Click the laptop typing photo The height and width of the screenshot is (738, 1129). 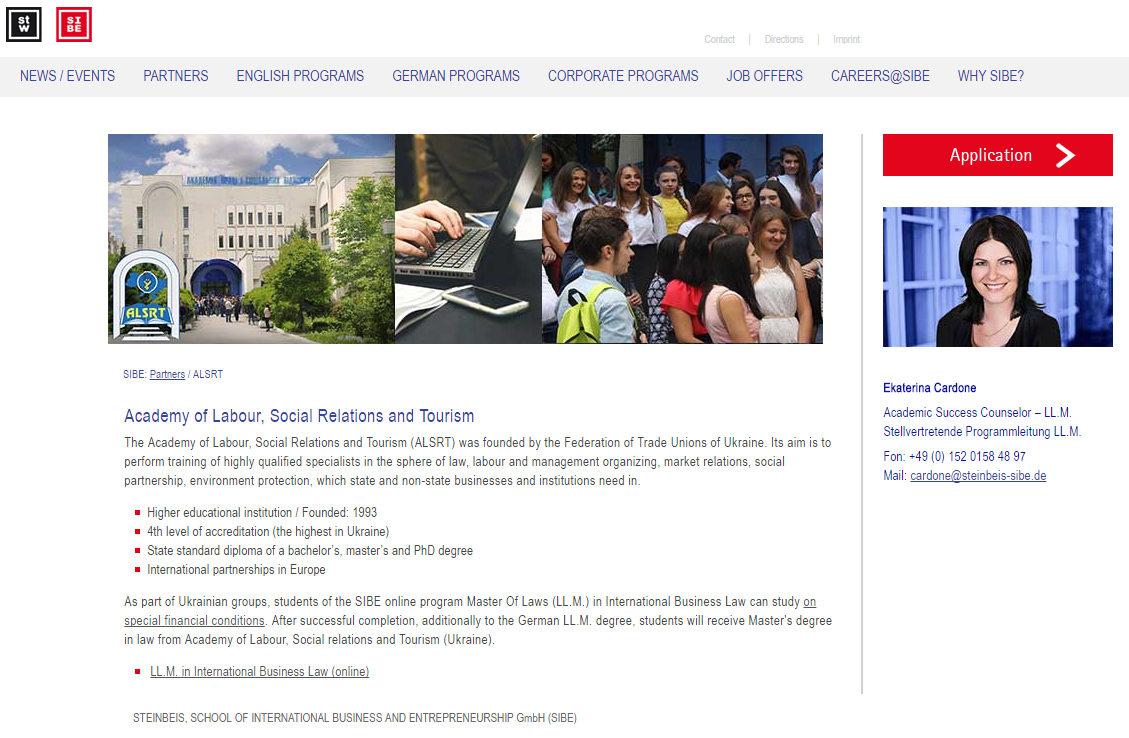(468, 238)
